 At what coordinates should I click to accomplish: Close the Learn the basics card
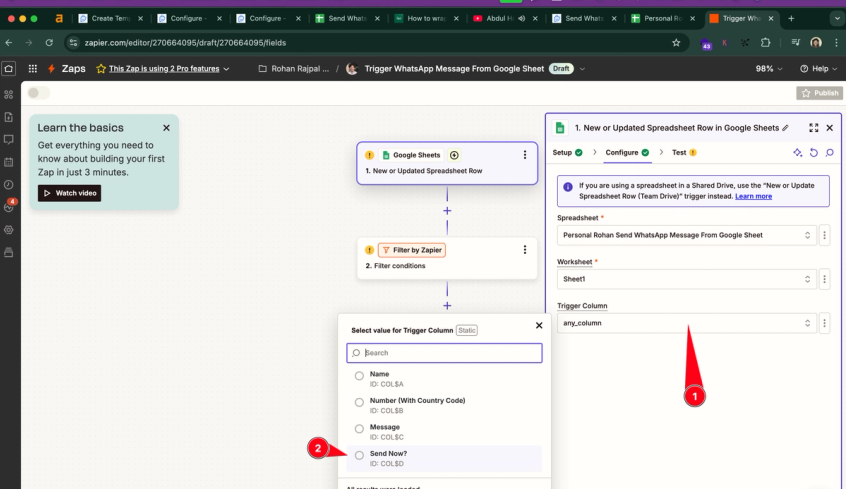tap(166, 128)
